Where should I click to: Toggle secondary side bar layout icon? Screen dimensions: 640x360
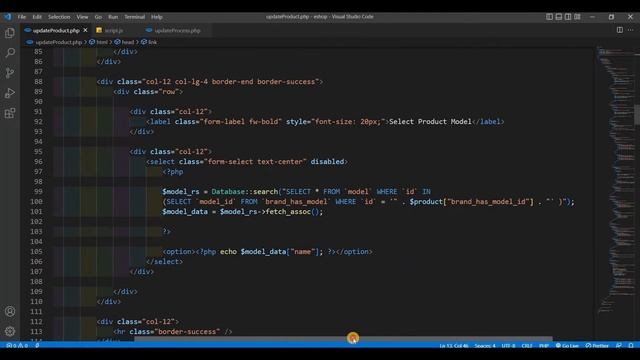[x=568, y=17]
